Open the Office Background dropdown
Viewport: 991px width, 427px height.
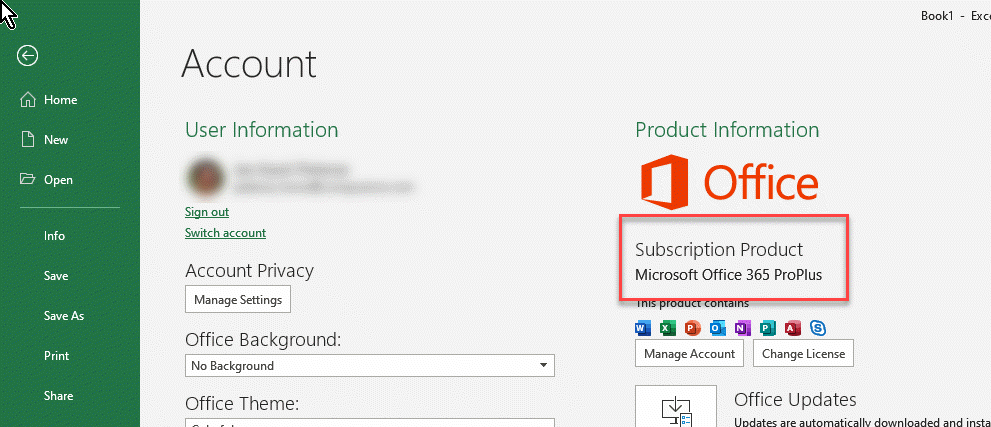[370, 366]
